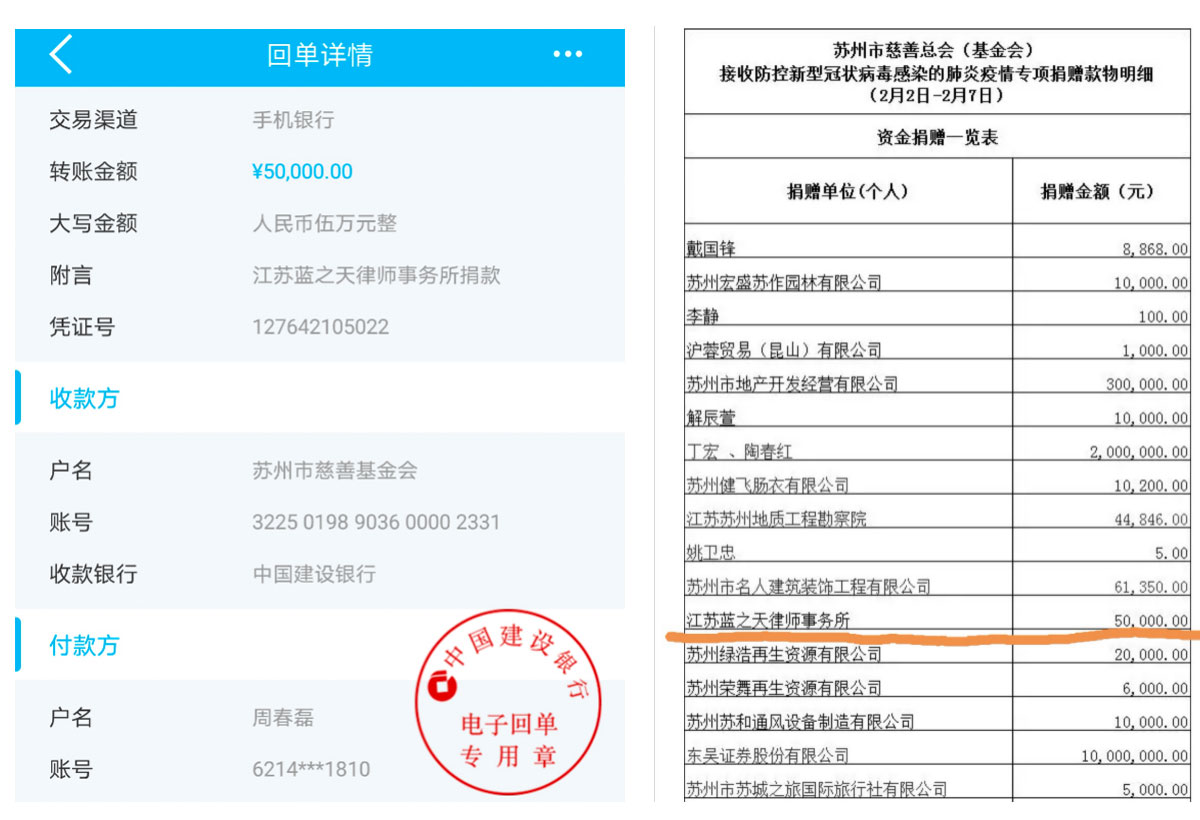Image resolution: width=1200 pixels, height=820 pixels.
Task: Click donor 苏州市地产开发经营有限公司
Action: click(792, 383)
